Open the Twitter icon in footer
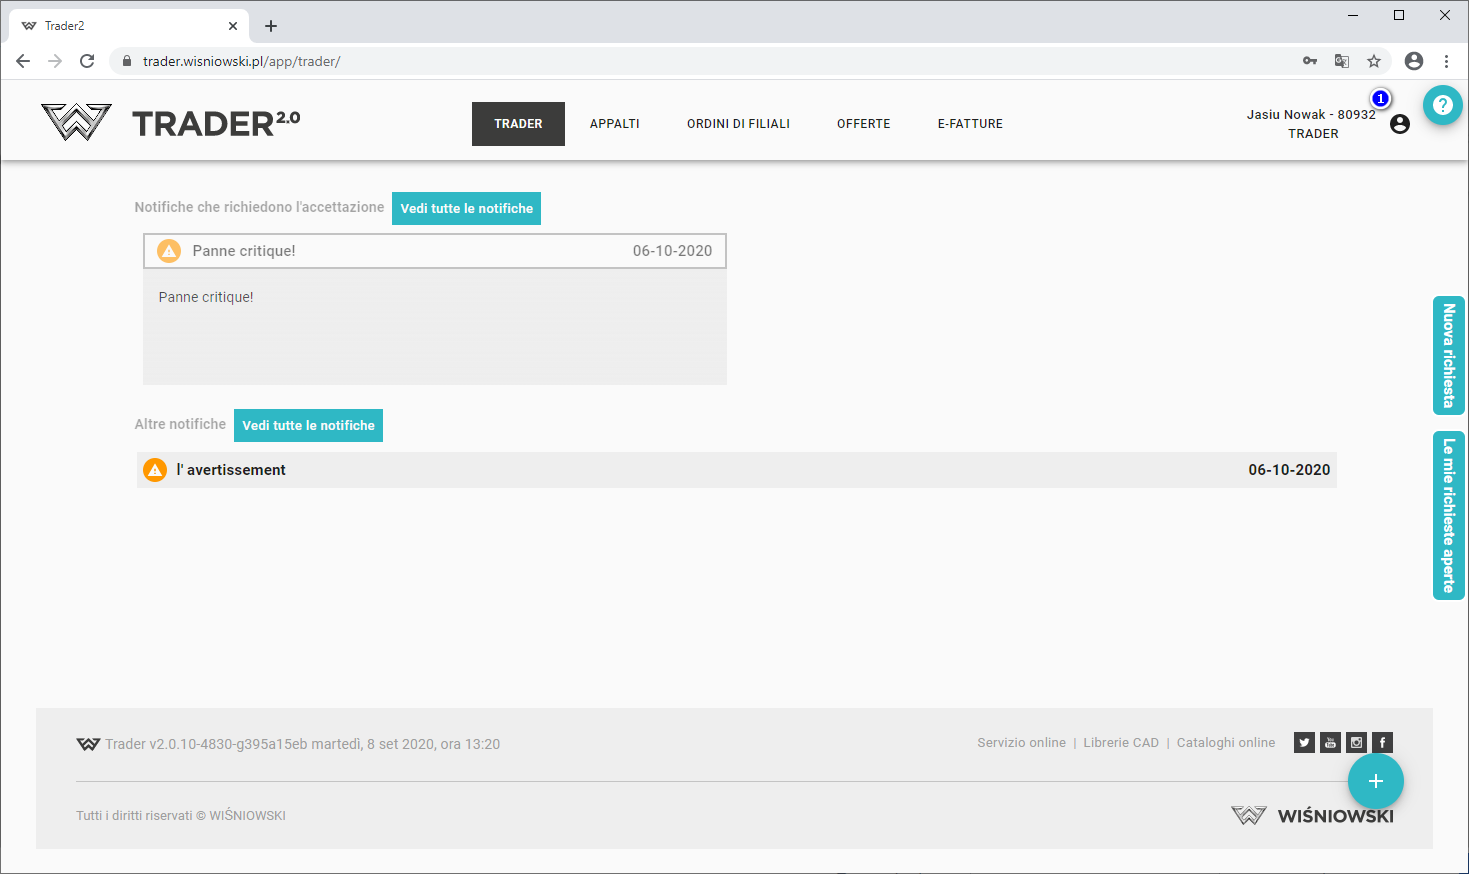 (x=1304, y=742)
